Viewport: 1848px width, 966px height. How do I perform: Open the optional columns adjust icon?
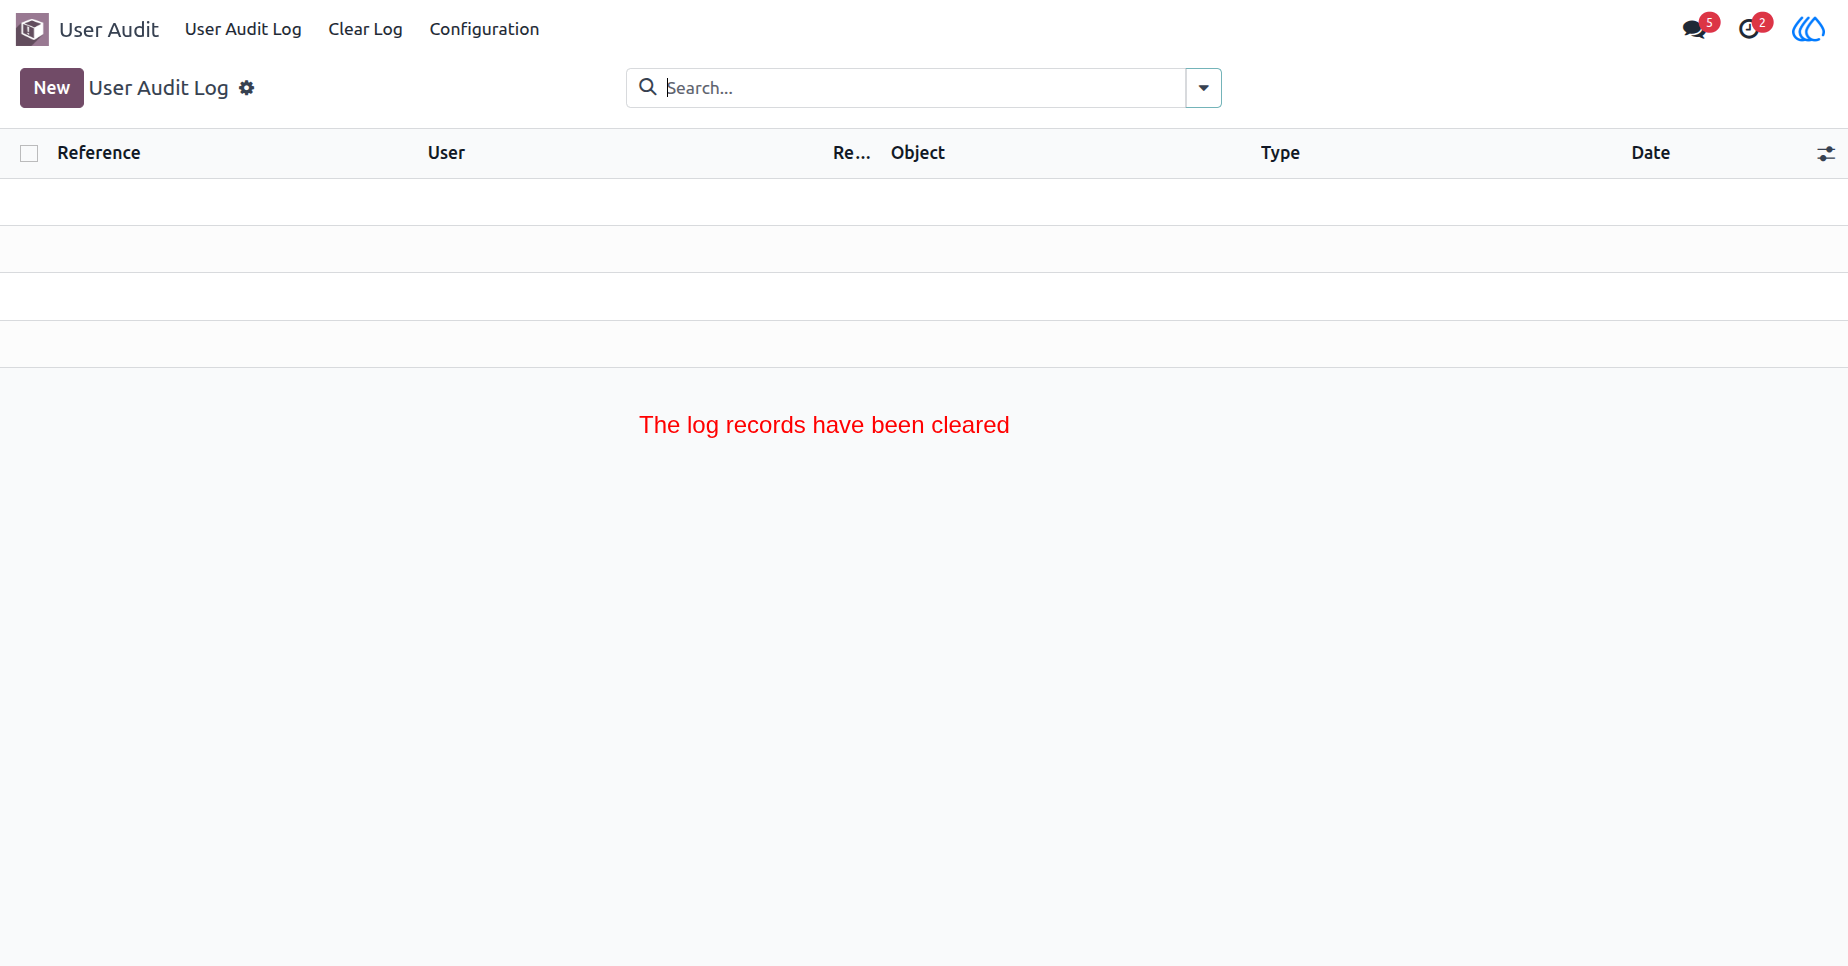pyautogui.click(x=1826, y=153)
